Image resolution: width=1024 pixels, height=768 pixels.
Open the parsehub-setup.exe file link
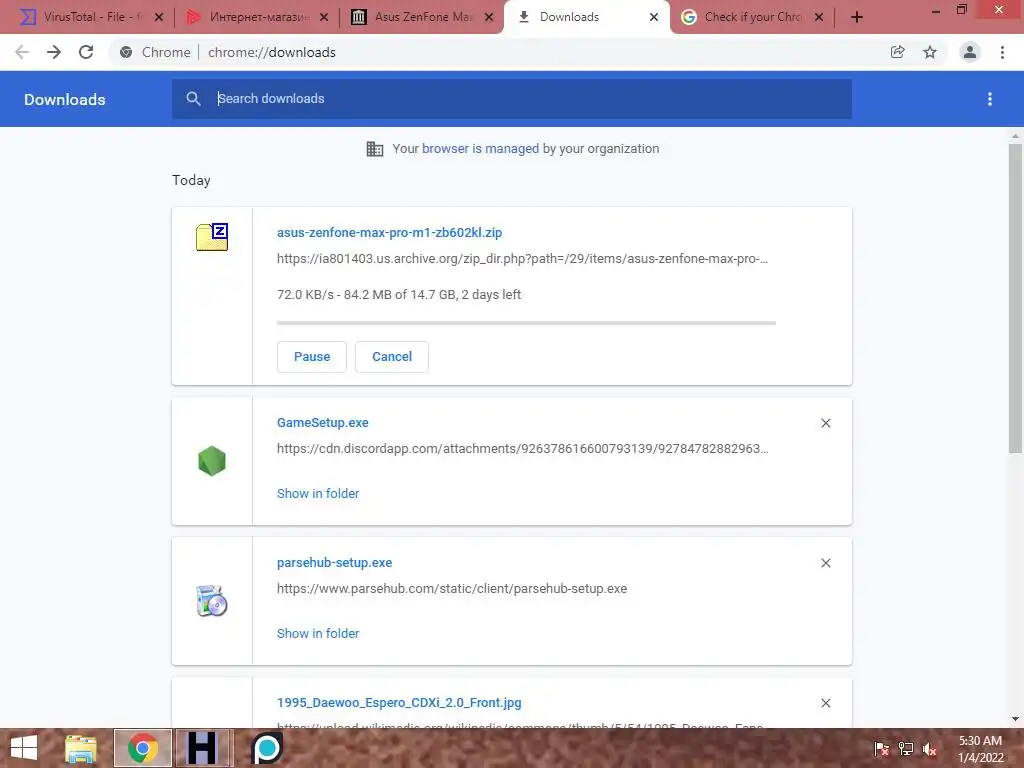pyautogui.click(x=334, y=562)
